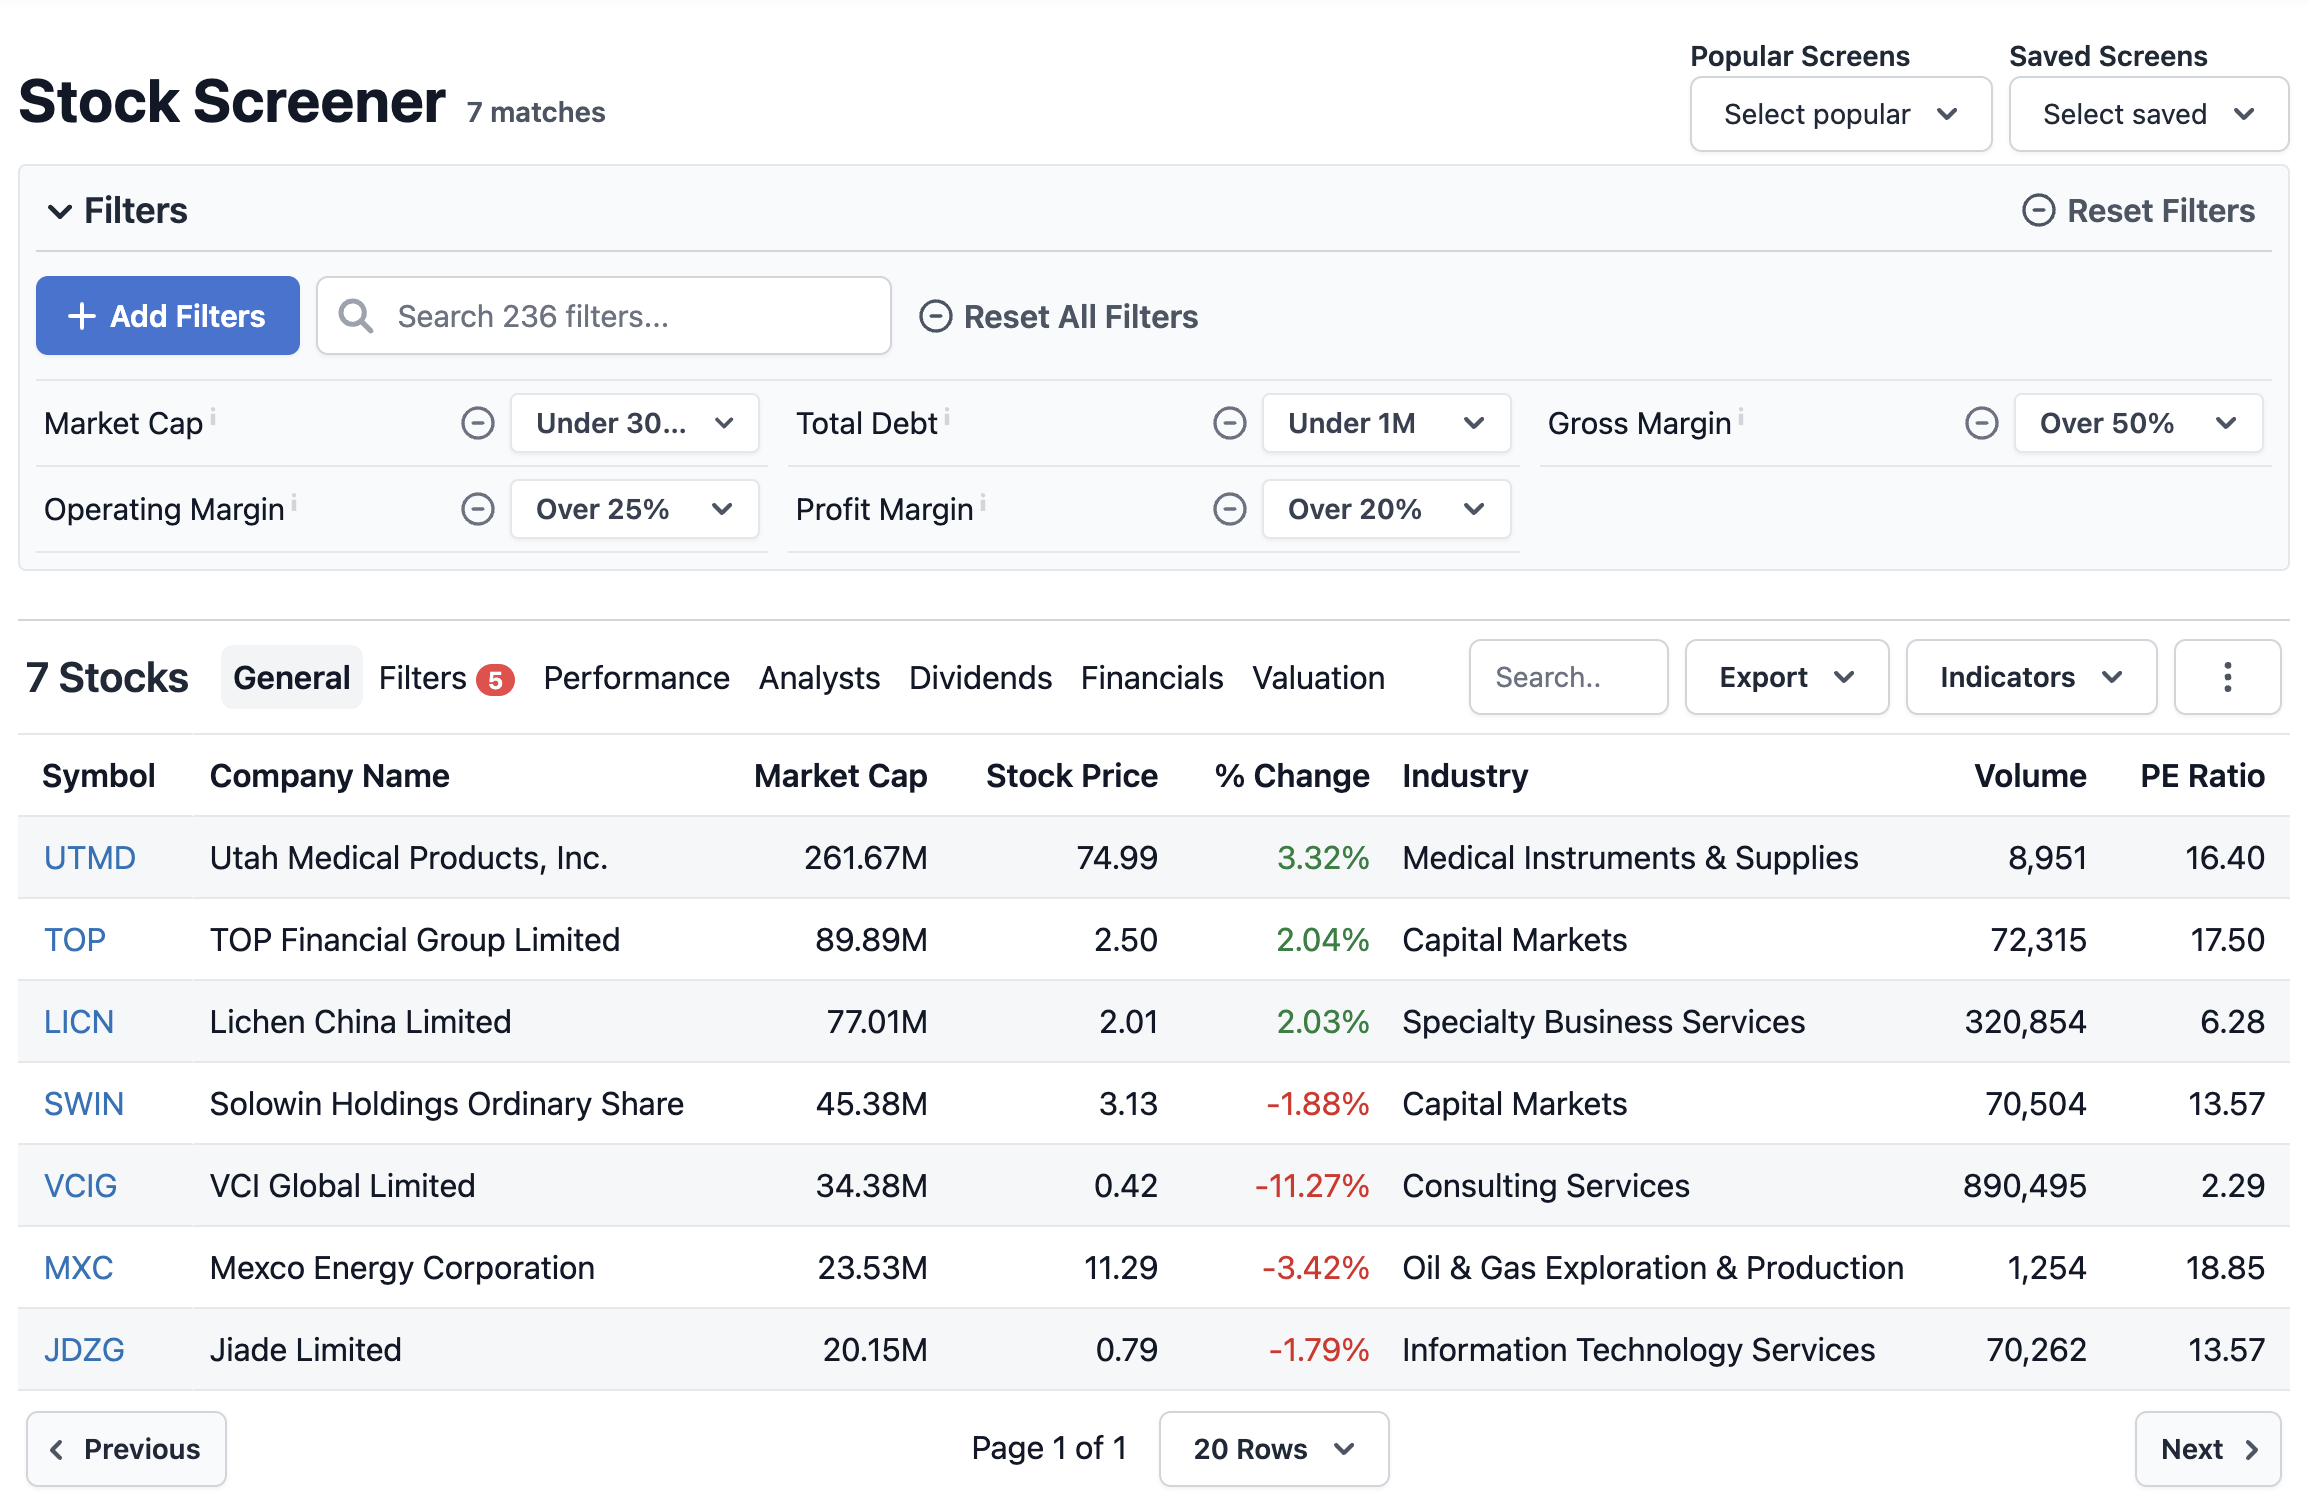Switch to the Dividends tab
The width and height of the screenshot is (2308, 1508).
point(980,677)
